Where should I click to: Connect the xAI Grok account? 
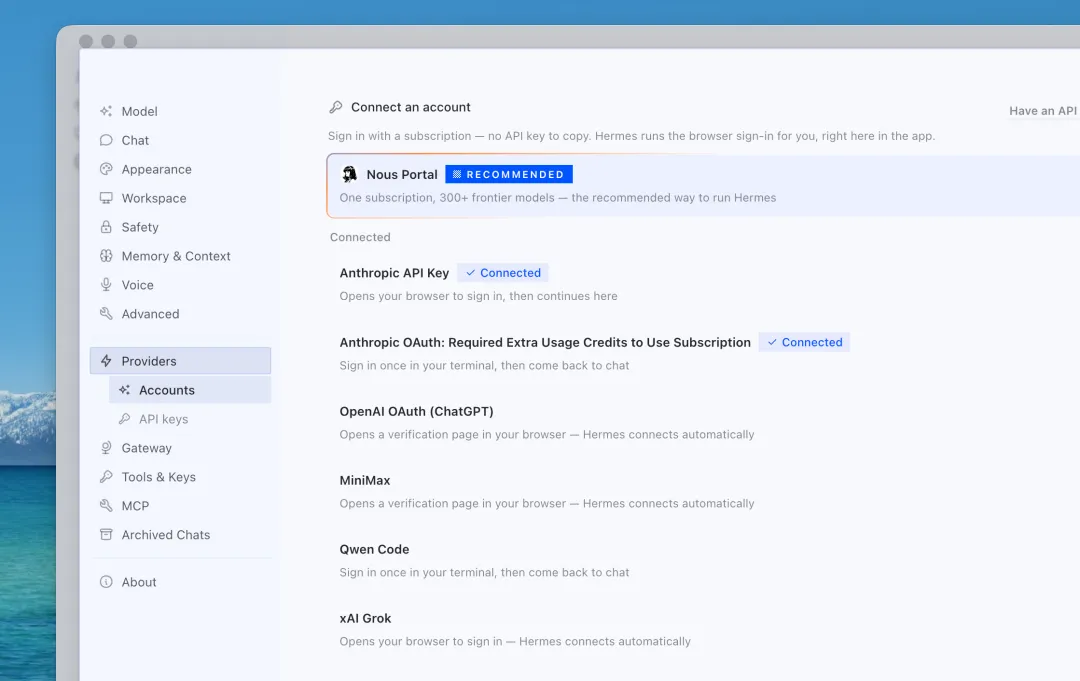704,629
